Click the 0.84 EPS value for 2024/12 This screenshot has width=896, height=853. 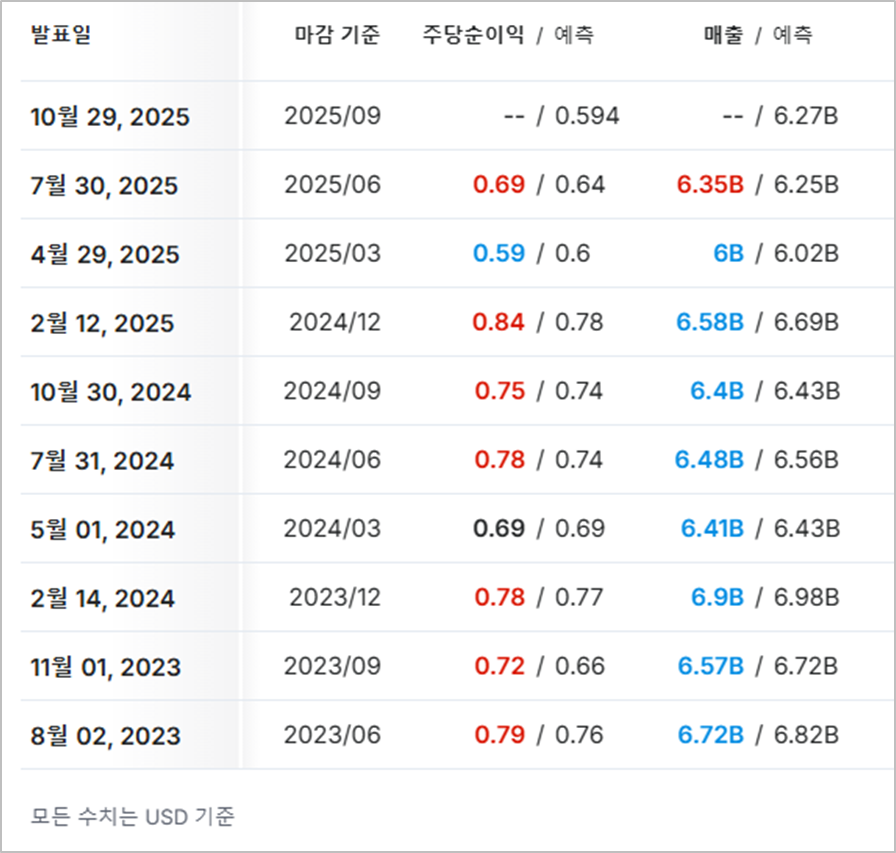pyautogui.click(x=498, y=322)
